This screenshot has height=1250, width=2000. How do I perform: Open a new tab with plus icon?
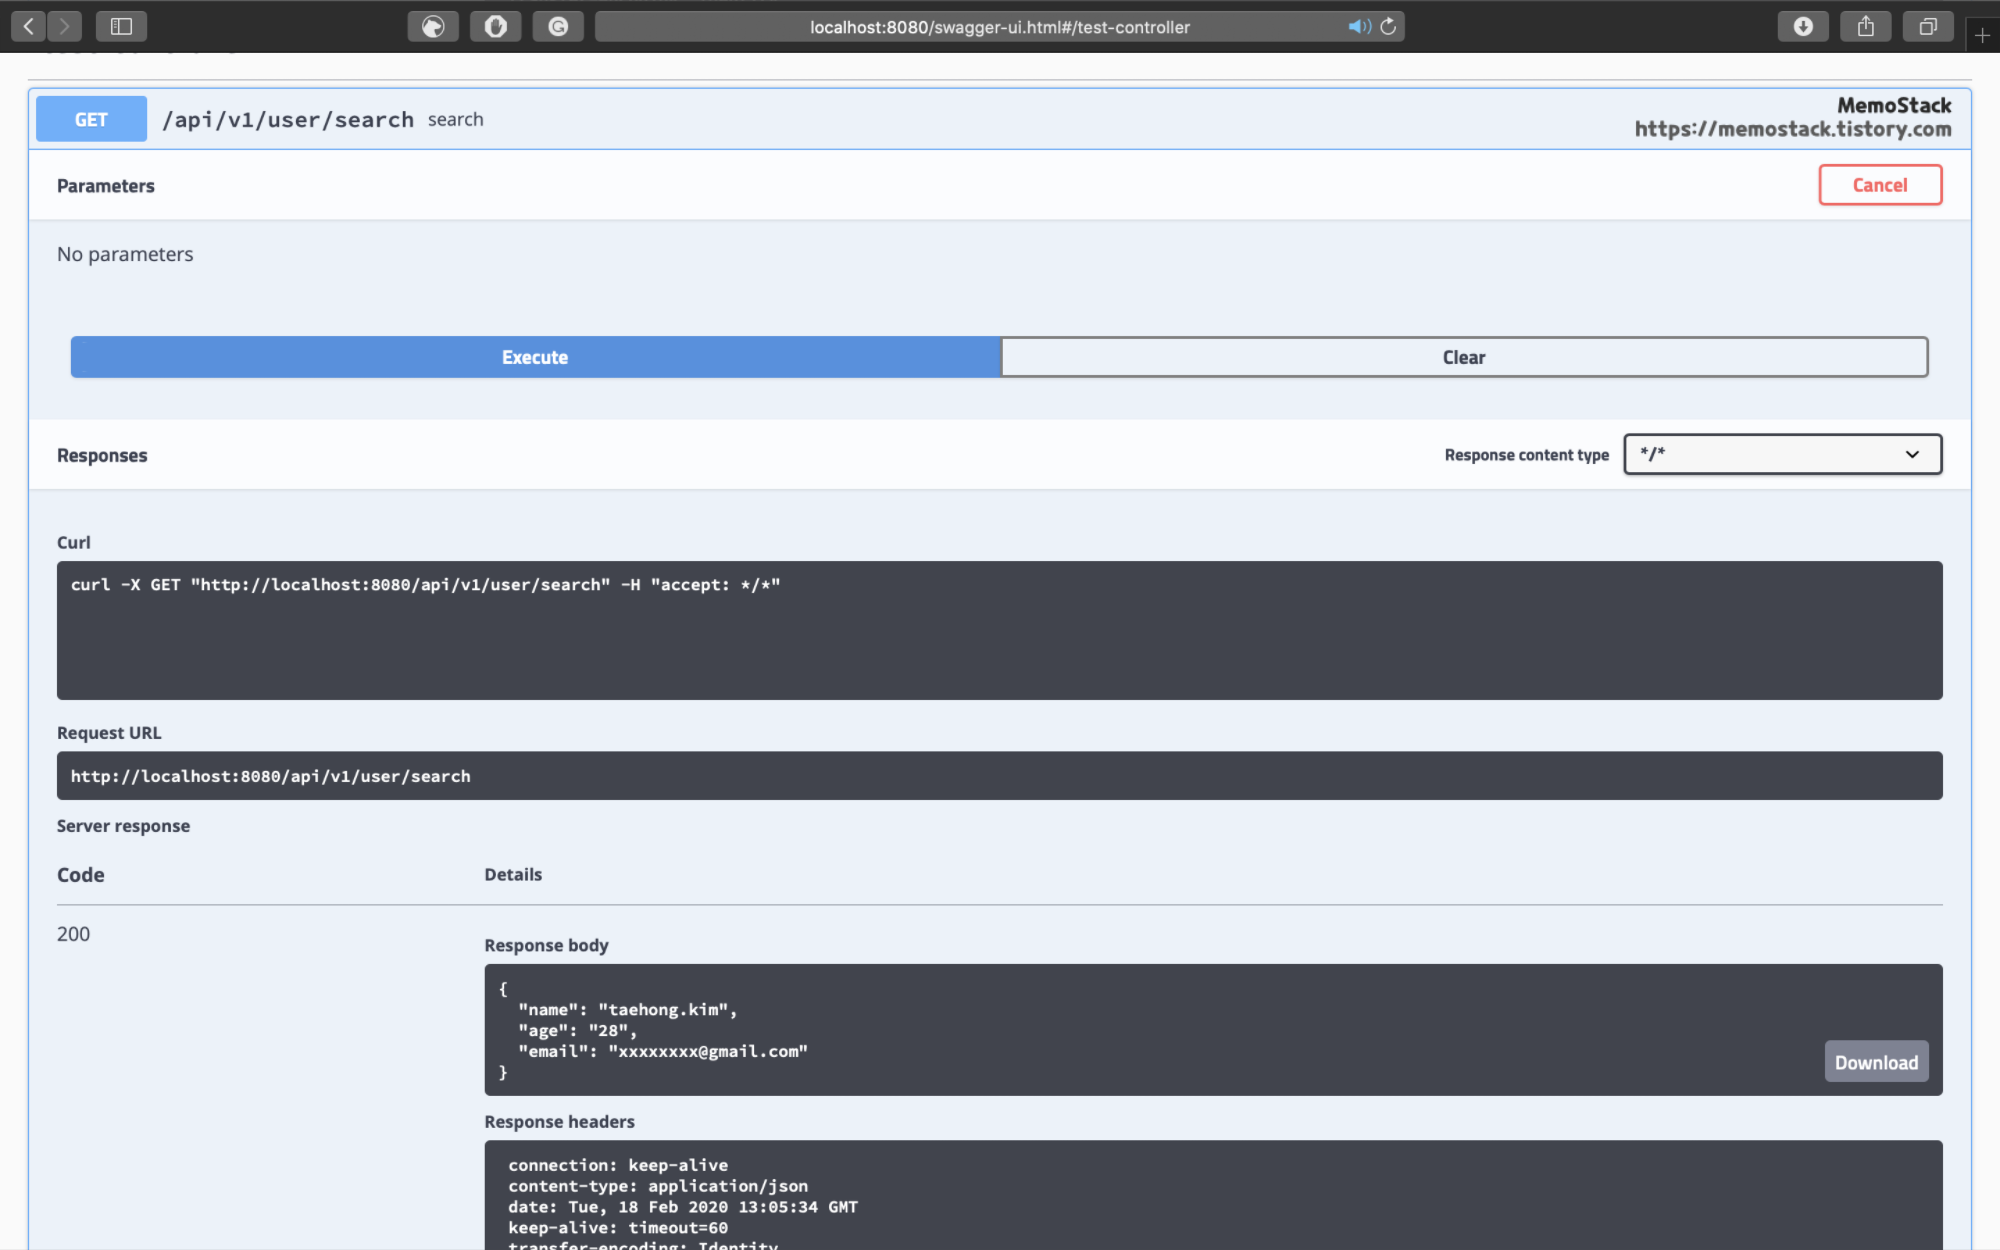[1982, 36]
